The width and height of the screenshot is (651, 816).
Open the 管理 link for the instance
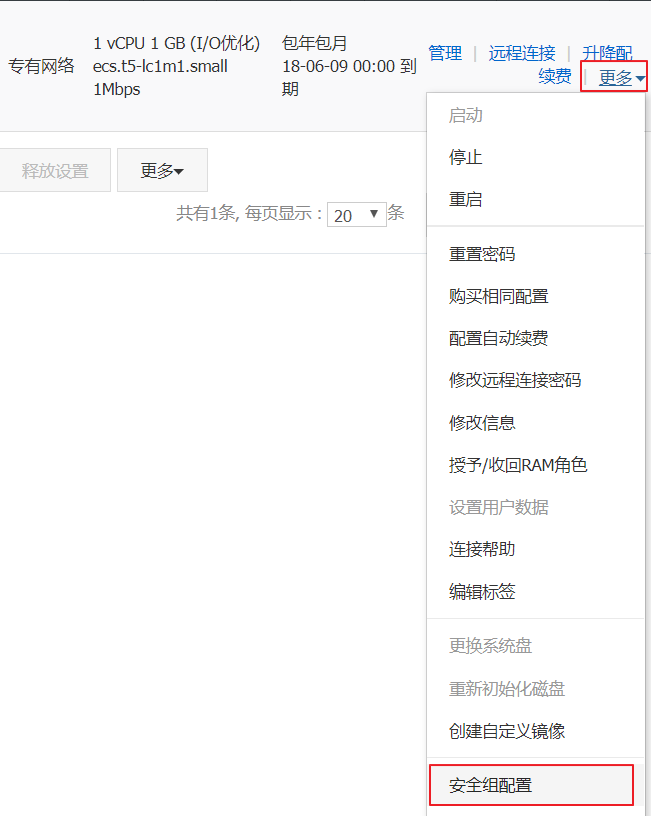click(445, 53)
